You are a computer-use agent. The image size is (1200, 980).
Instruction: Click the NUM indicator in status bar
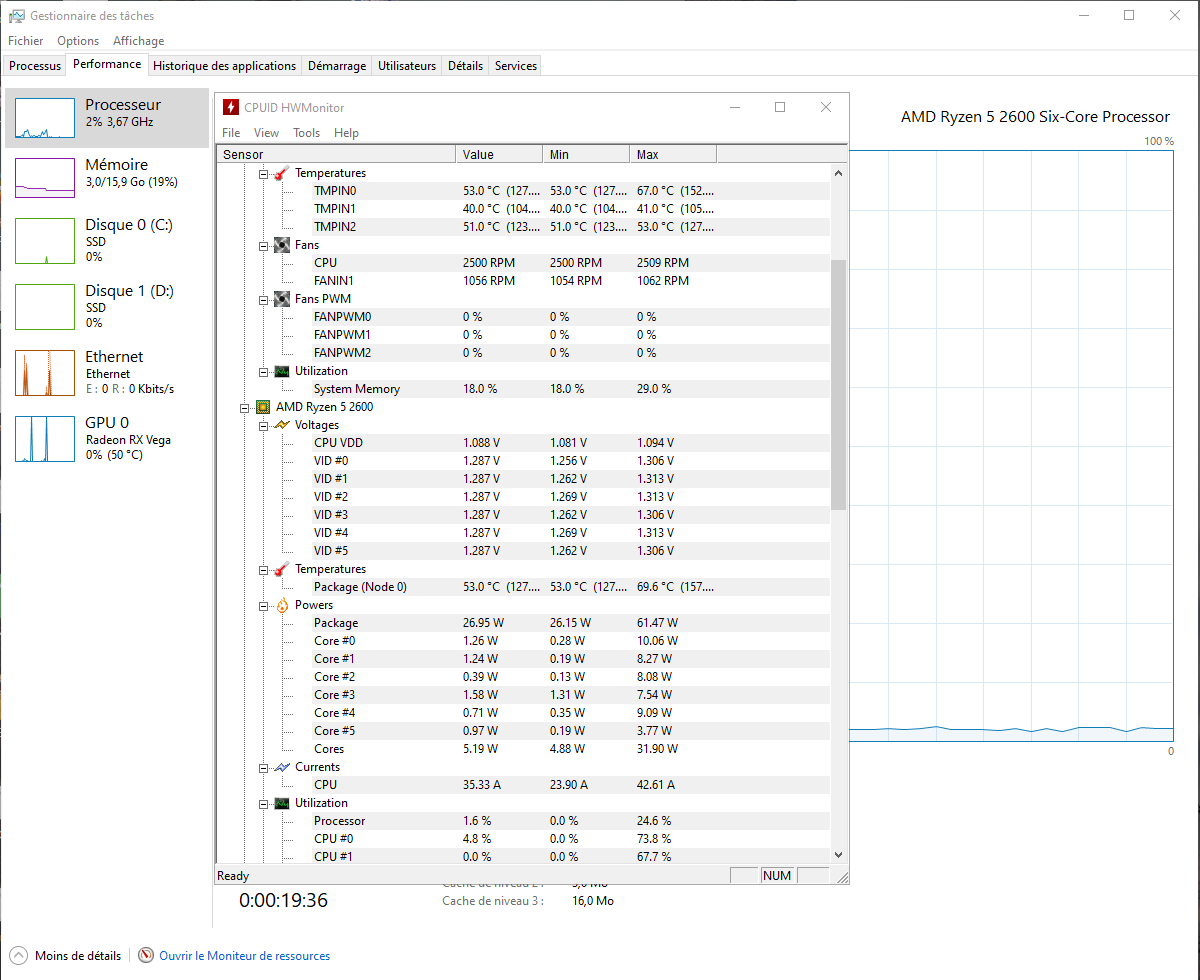777,875
